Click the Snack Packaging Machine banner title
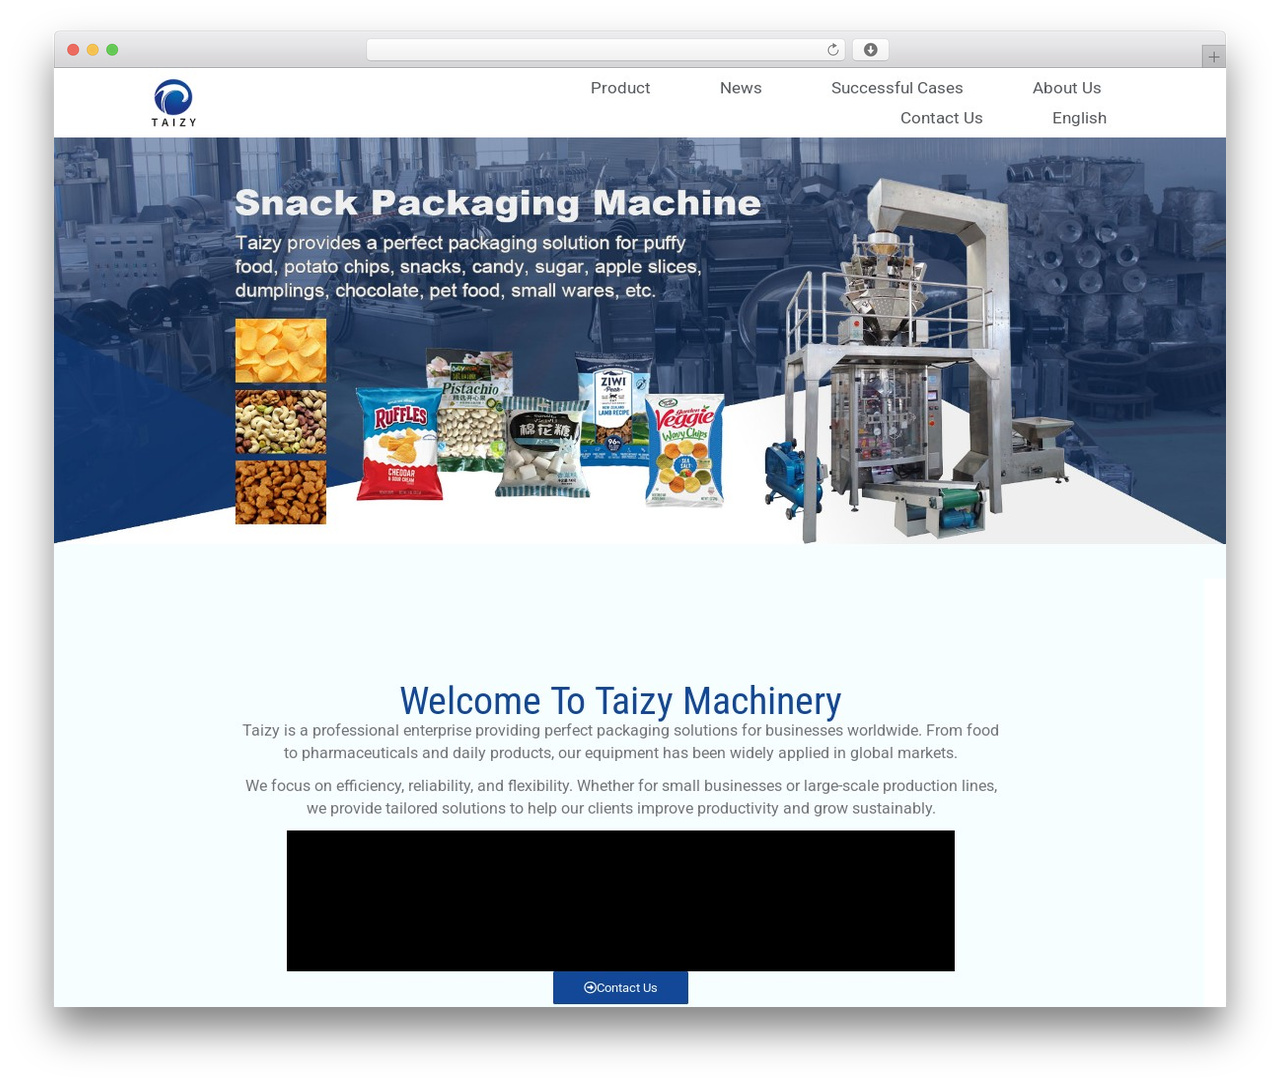The image size is (1280, 1084). coord(498,203)
